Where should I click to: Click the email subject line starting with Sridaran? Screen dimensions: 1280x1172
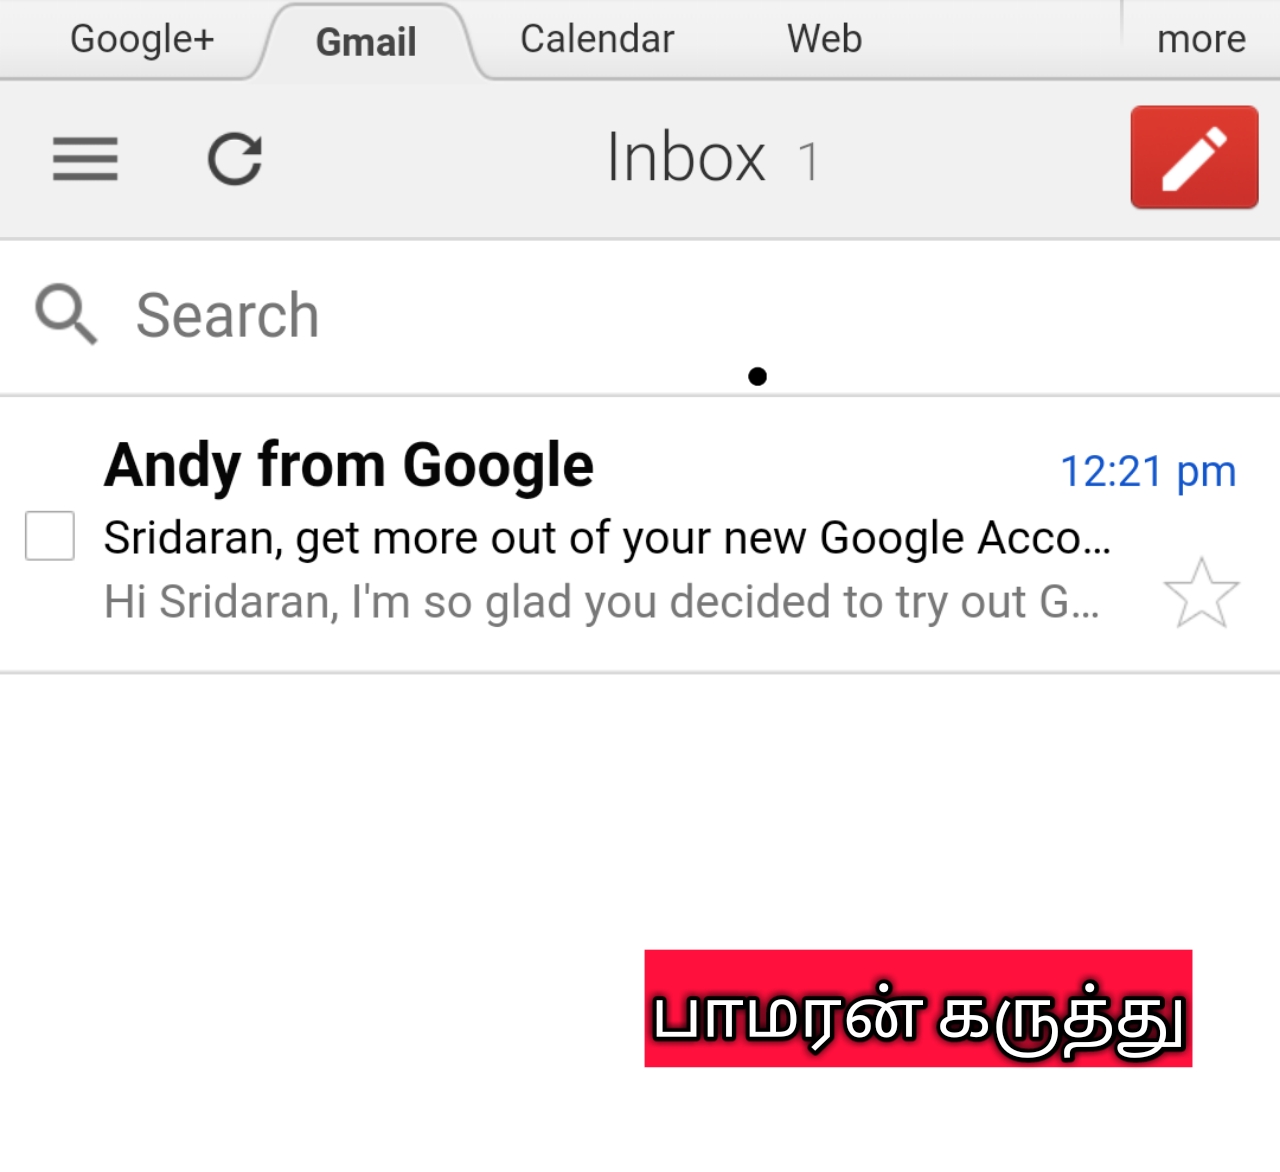(607, 538)
